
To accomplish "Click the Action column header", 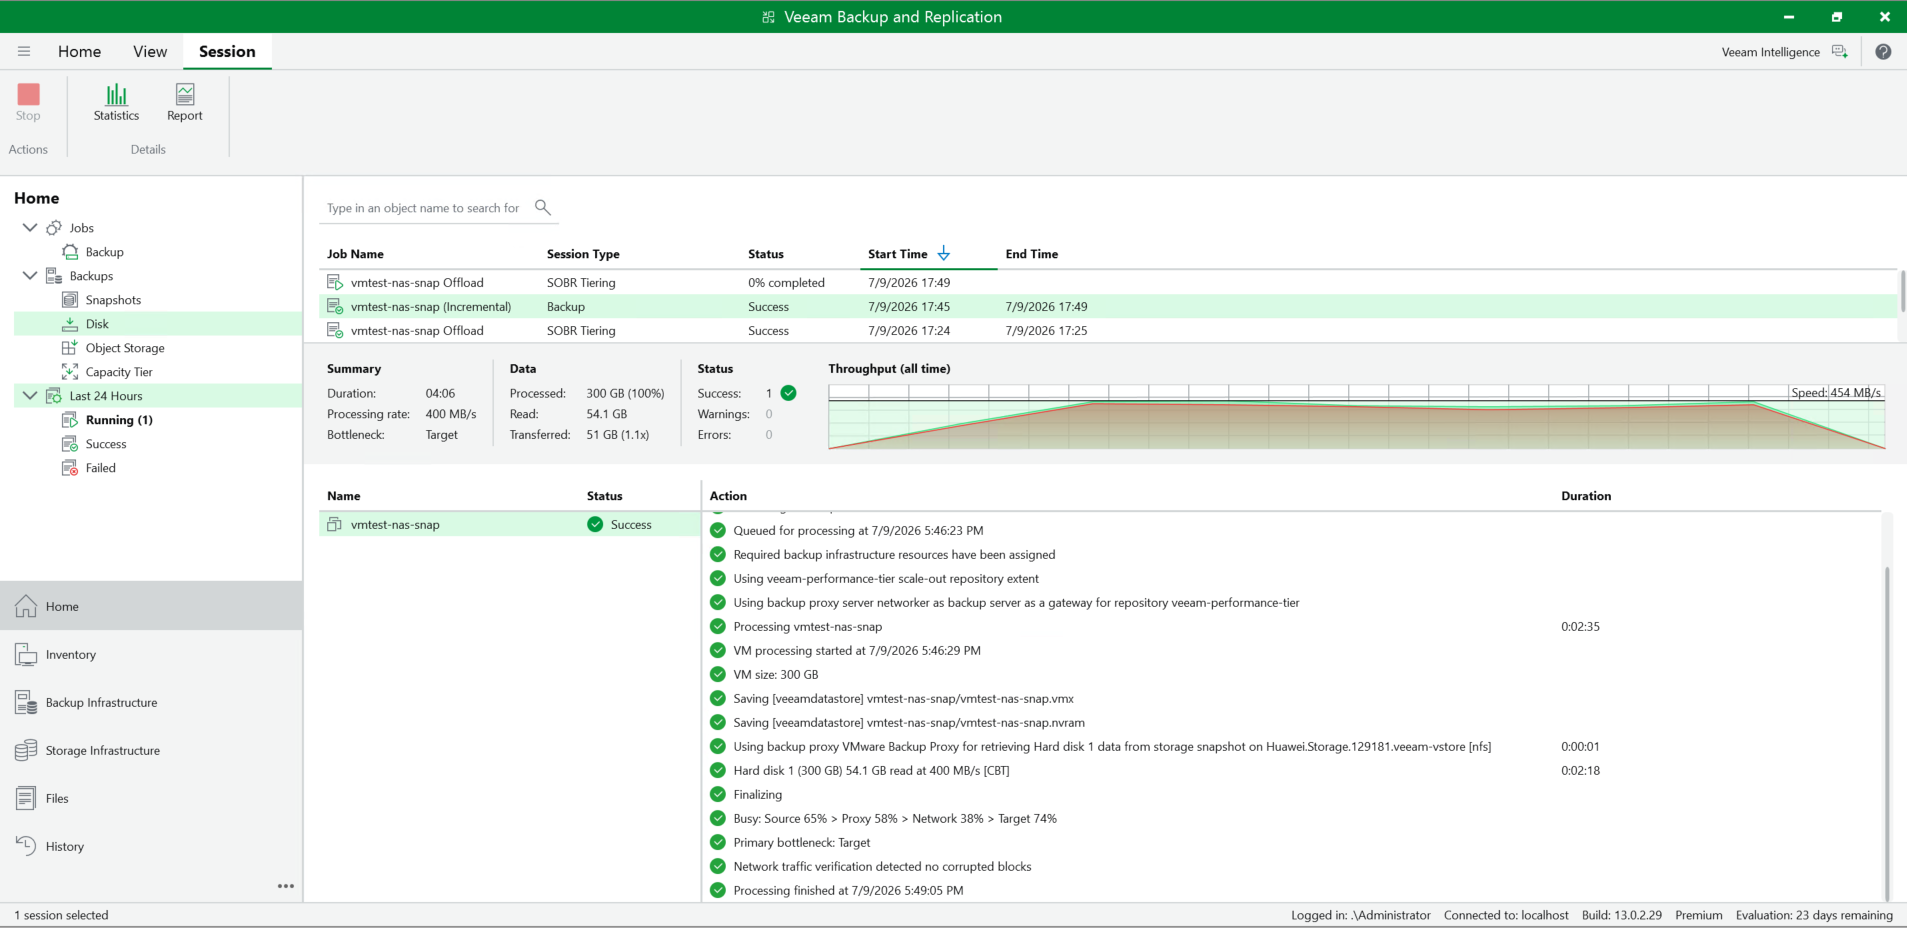I will coord(728,496).
